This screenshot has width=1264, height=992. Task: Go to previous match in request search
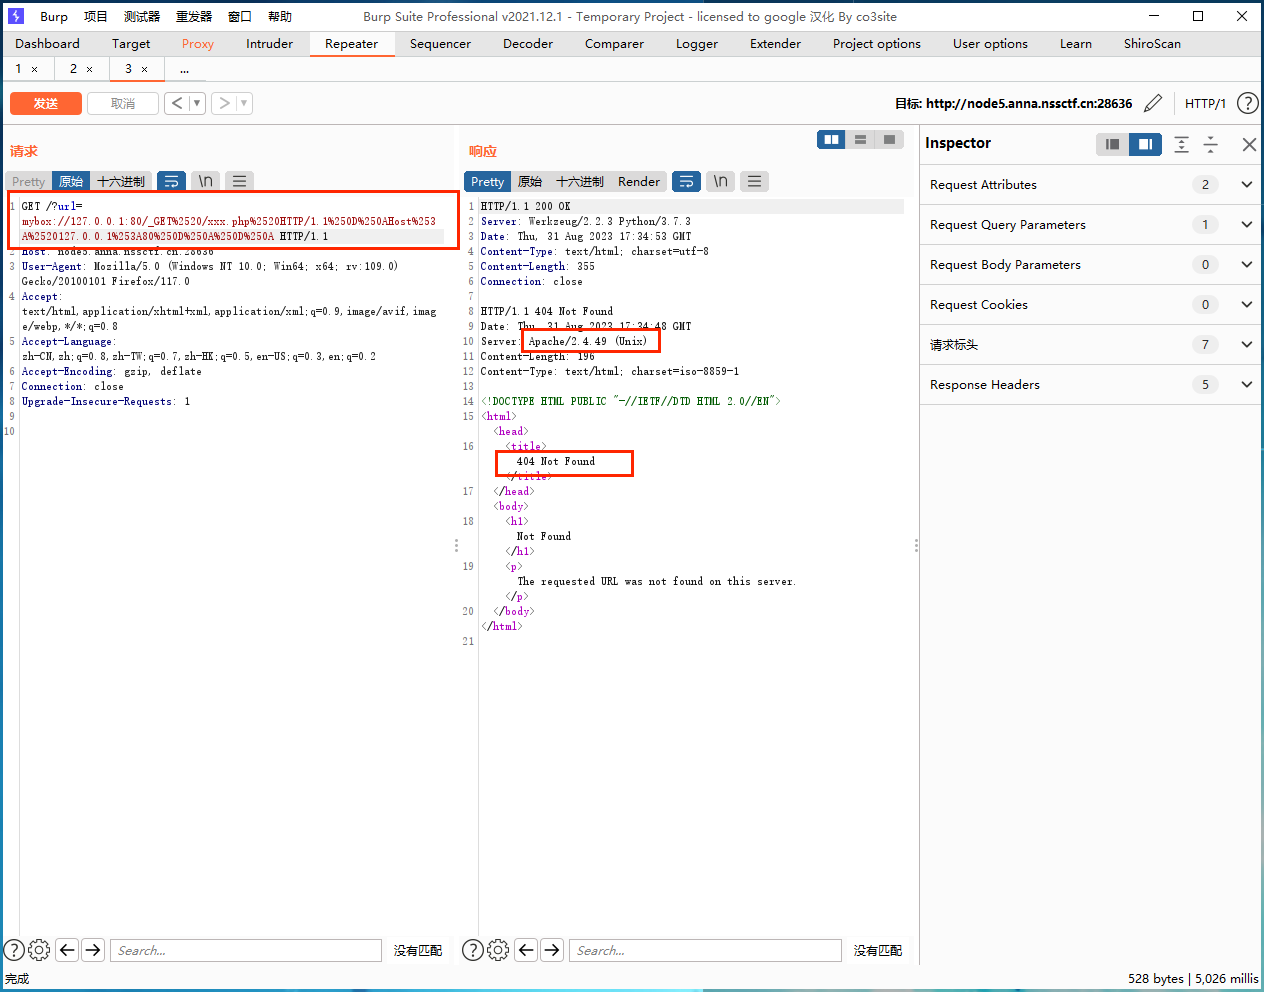pos(67,950)
